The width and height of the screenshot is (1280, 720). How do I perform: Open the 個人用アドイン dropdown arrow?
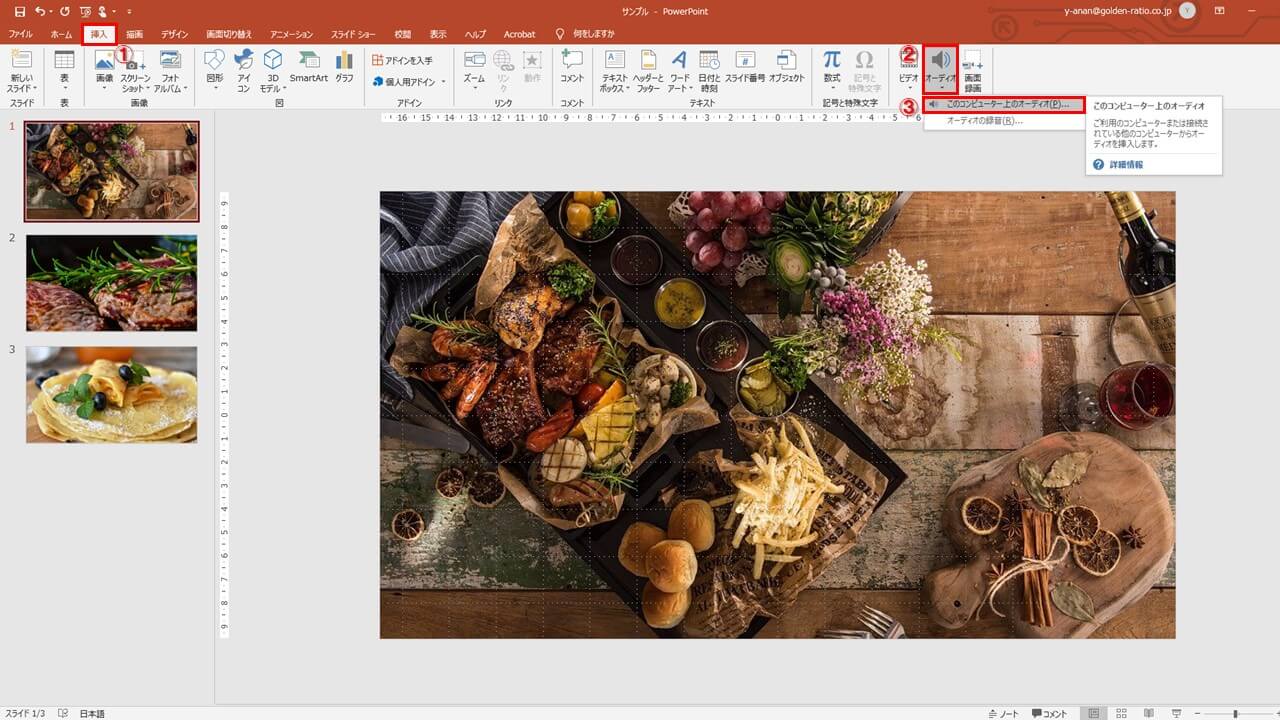click(443, 82)
